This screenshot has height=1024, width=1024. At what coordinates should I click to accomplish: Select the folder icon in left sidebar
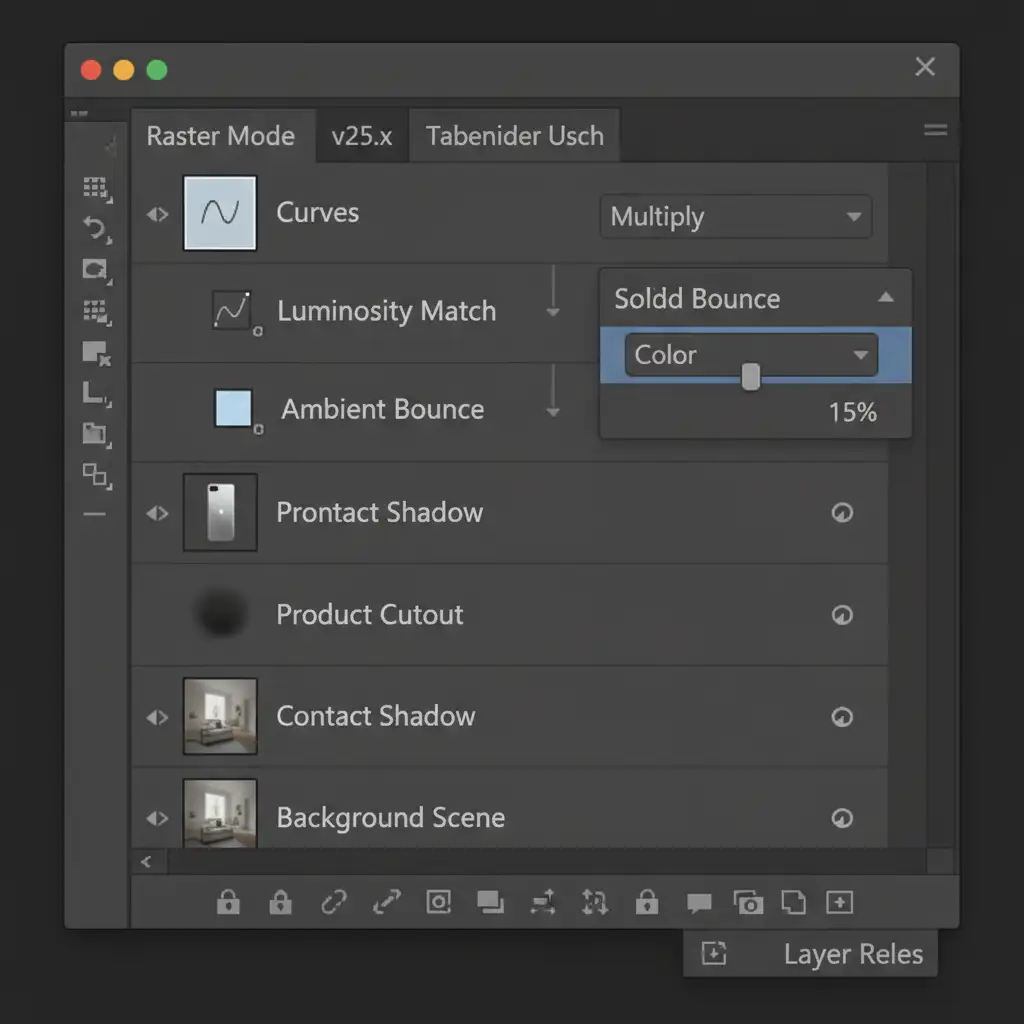click(x=95, y=433)
